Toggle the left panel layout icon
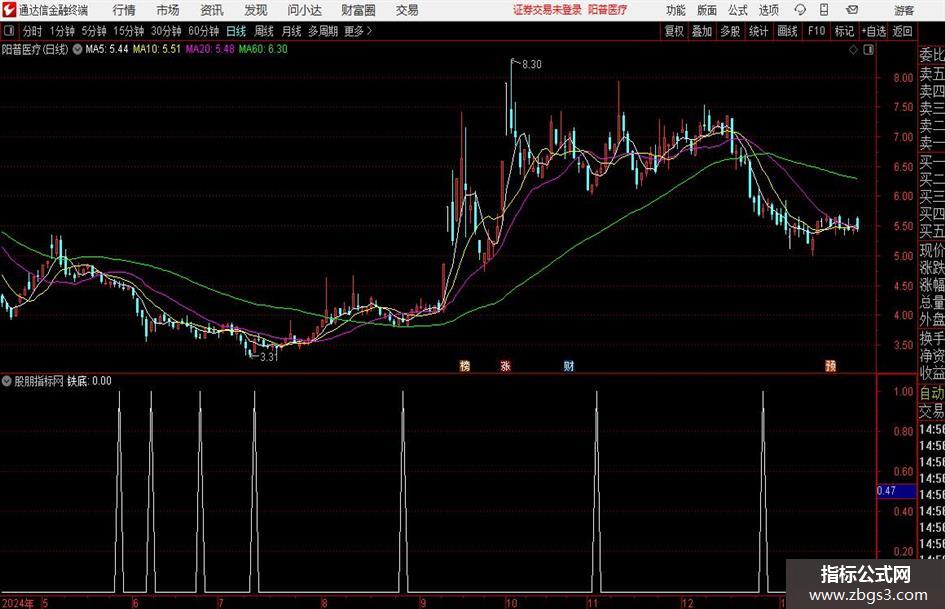Screen dimensions: 945x609 (x=8, y=31)
